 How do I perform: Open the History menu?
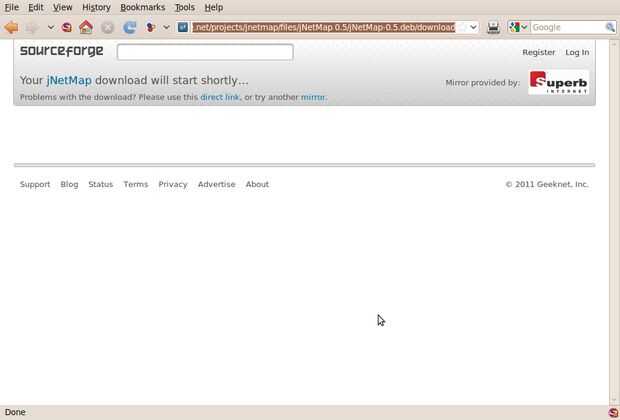pyautogui.click(x=96, y=8)
